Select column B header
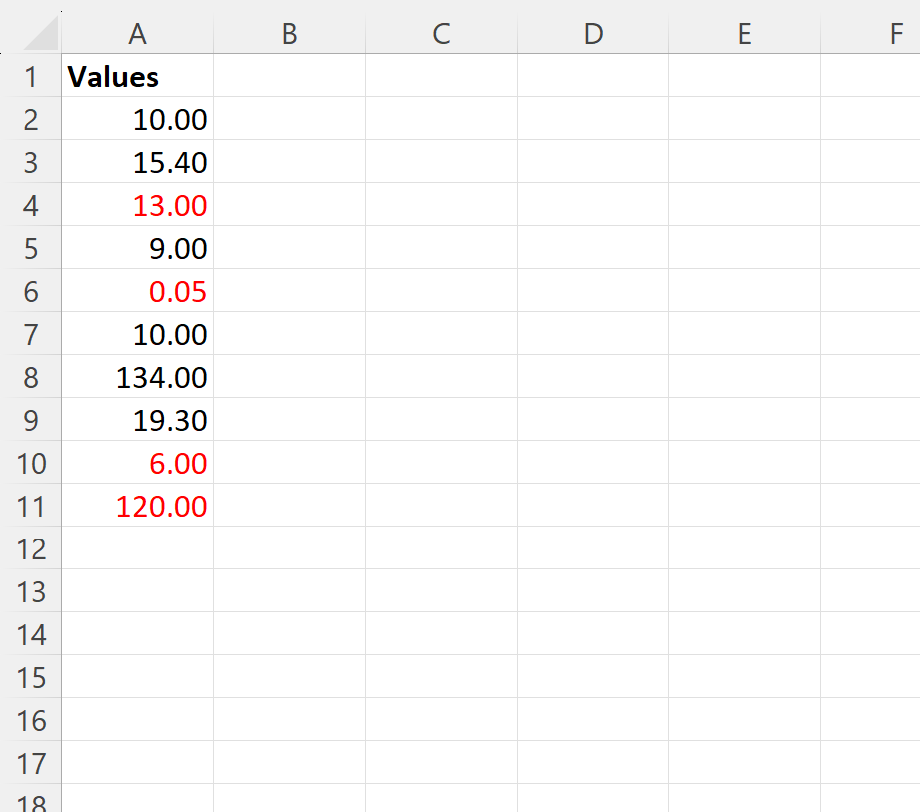This screenshot has width=920, height=812. pyautogui.click(x=289, y=33)
